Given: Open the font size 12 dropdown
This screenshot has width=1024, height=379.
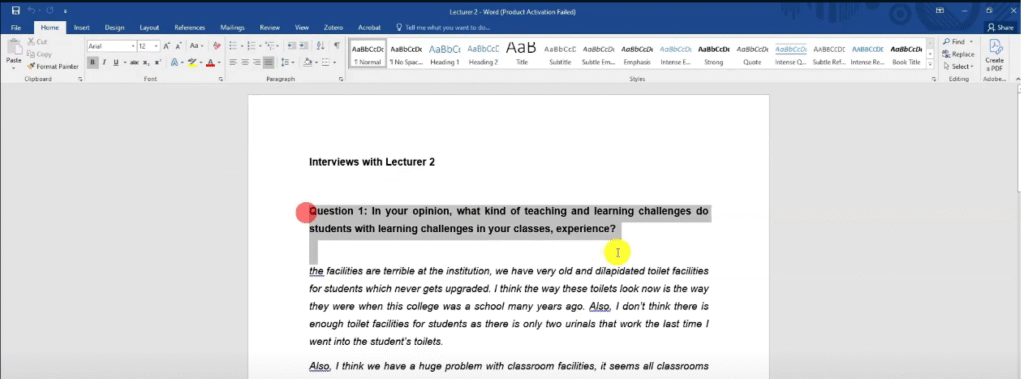Looking at the screenshot, I should pyautogui.click(x=157, y=46).
